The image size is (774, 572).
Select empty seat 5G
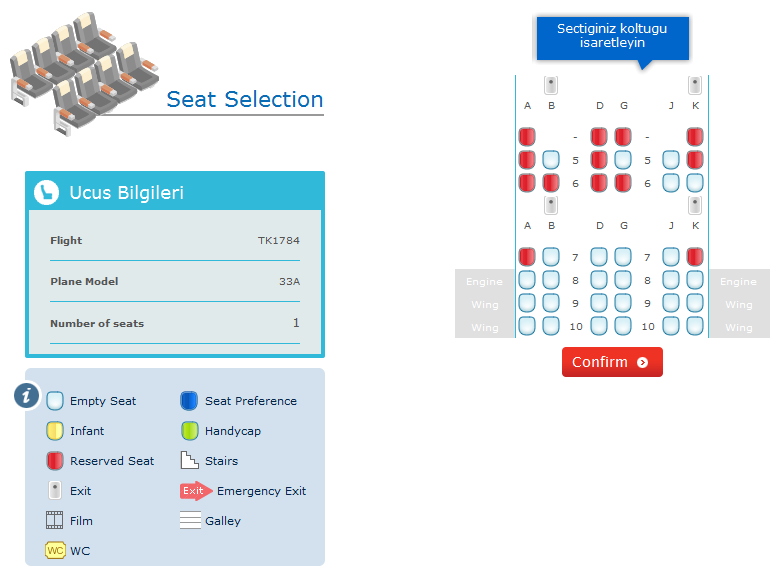coord(623,160)
